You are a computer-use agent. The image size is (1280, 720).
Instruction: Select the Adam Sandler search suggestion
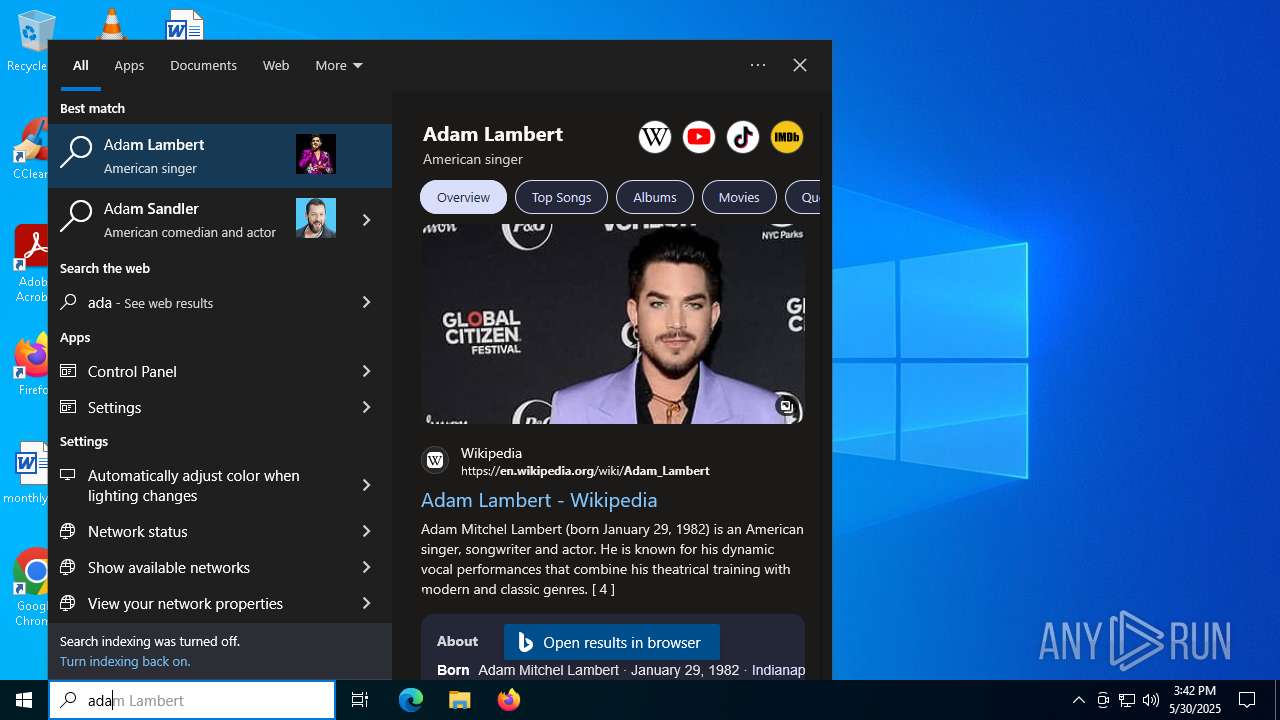point(194,219)
